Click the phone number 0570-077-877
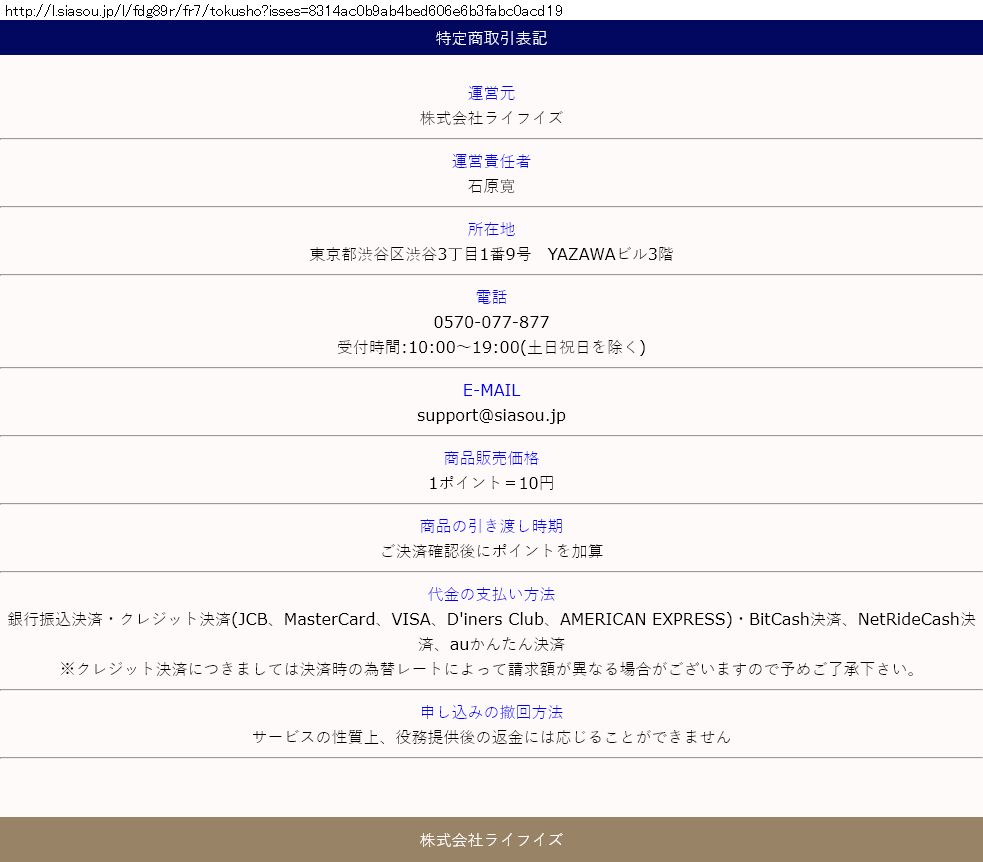 (491, 322)
